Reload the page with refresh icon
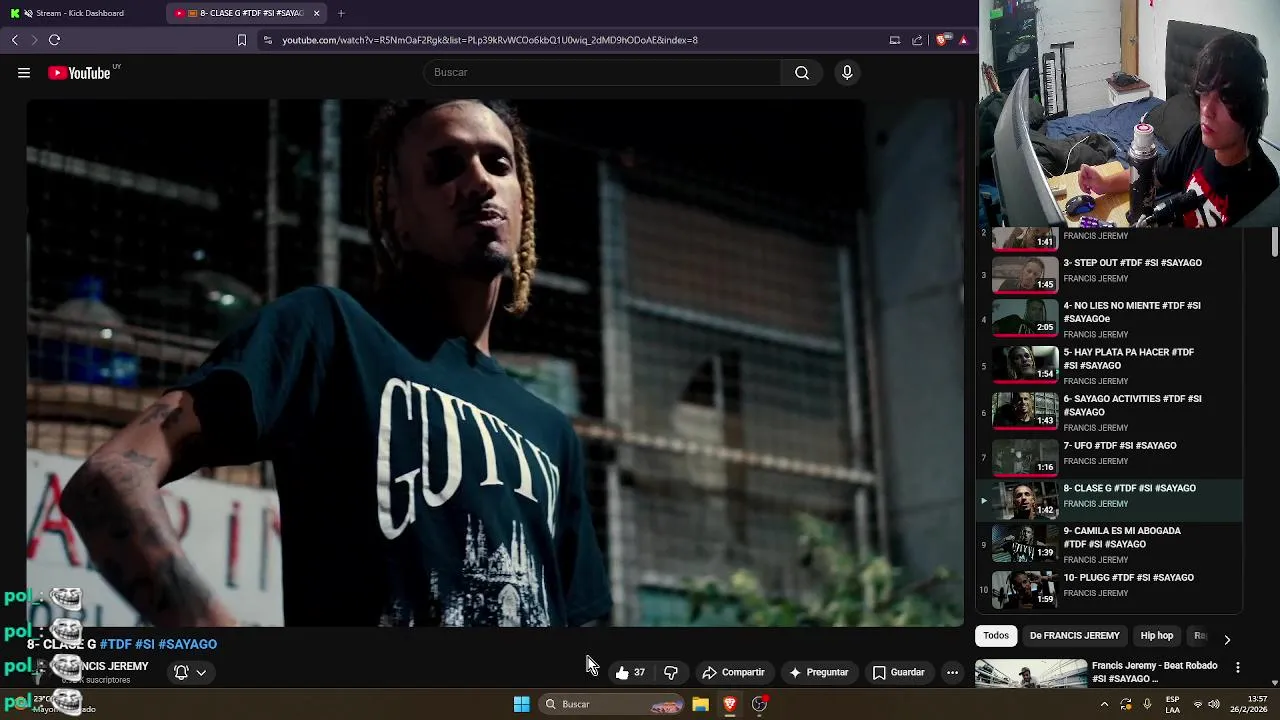Image resolution: width=1280 pixels, height=720 pixels. (x=54, y=40)
